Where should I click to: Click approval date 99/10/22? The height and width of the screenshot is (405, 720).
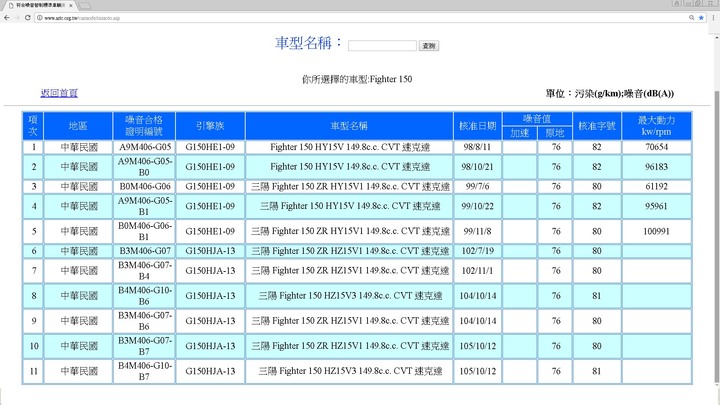(x=478, y=206)
